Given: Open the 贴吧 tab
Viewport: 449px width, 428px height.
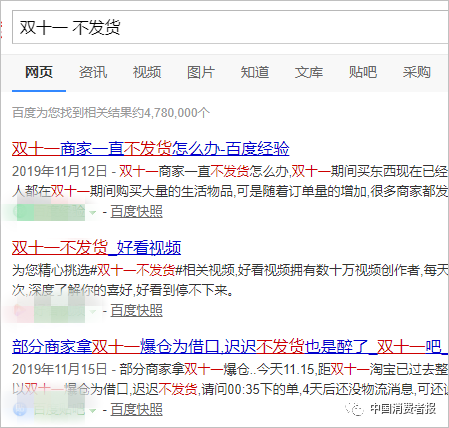Looking at the screenshot, I should [363, 72].
